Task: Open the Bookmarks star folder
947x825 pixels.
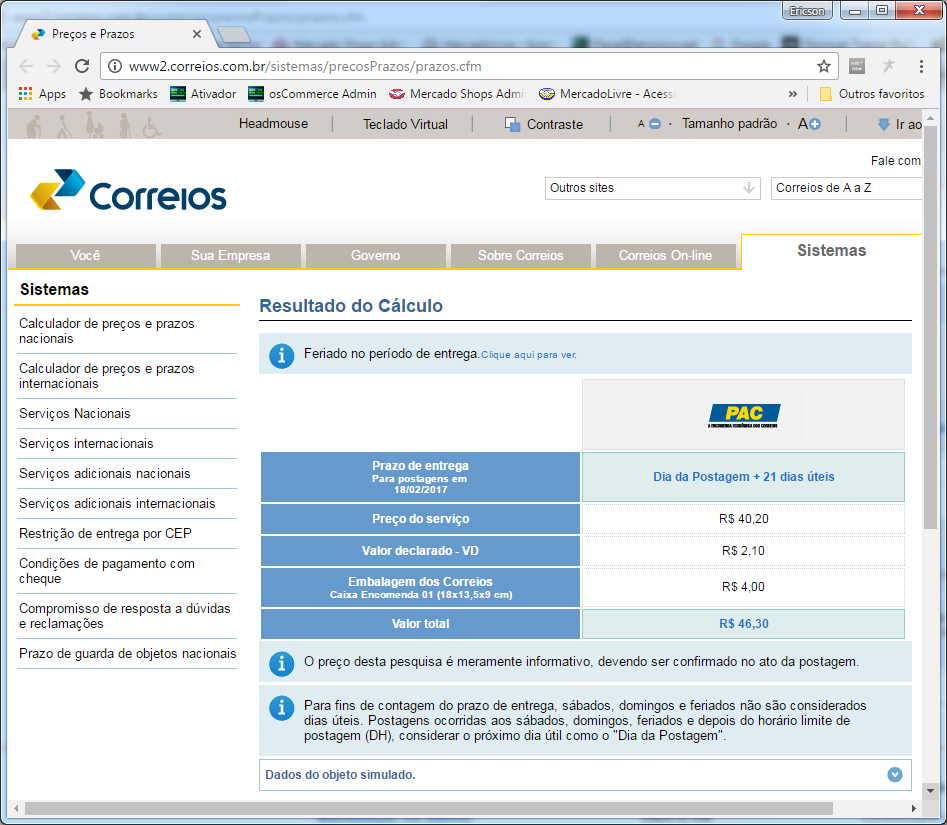Action: point(118,94)
